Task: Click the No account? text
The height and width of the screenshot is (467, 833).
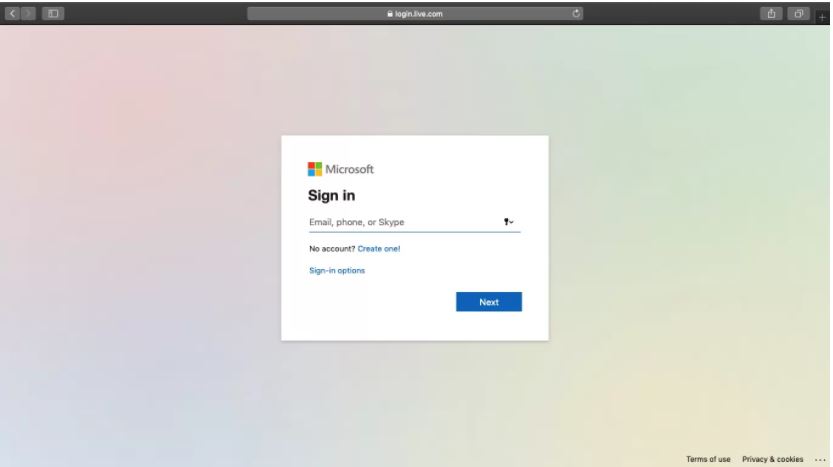Action: tap(332, 249)
